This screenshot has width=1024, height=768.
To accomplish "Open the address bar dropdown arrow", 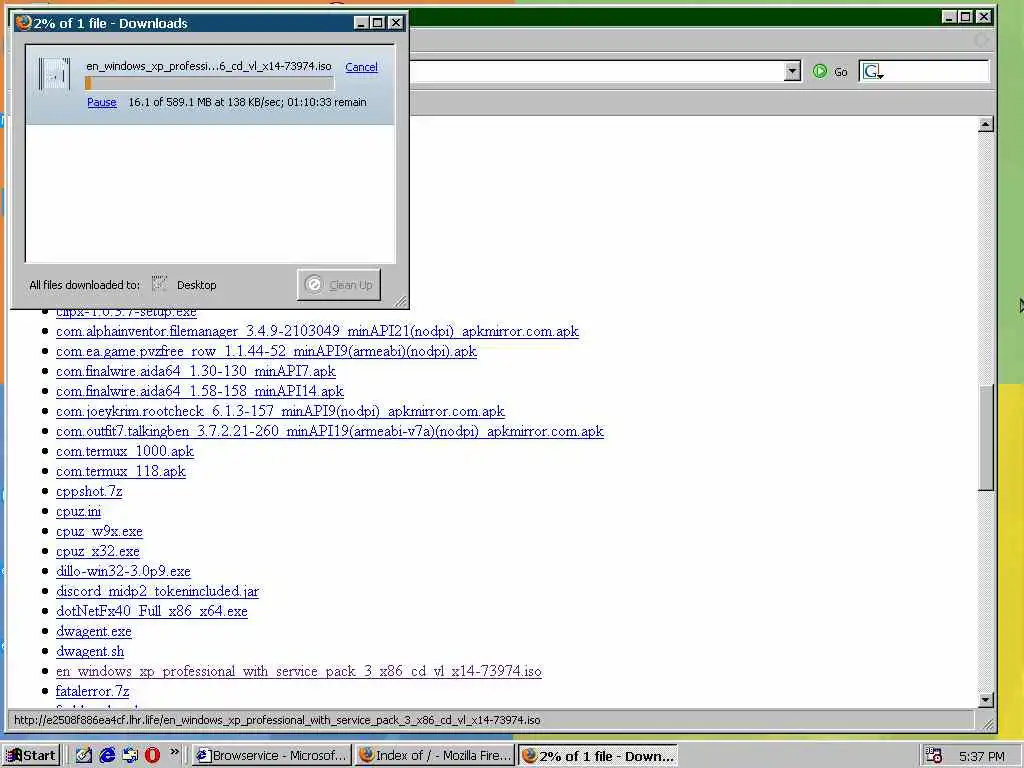I will (x=792, y=71).
